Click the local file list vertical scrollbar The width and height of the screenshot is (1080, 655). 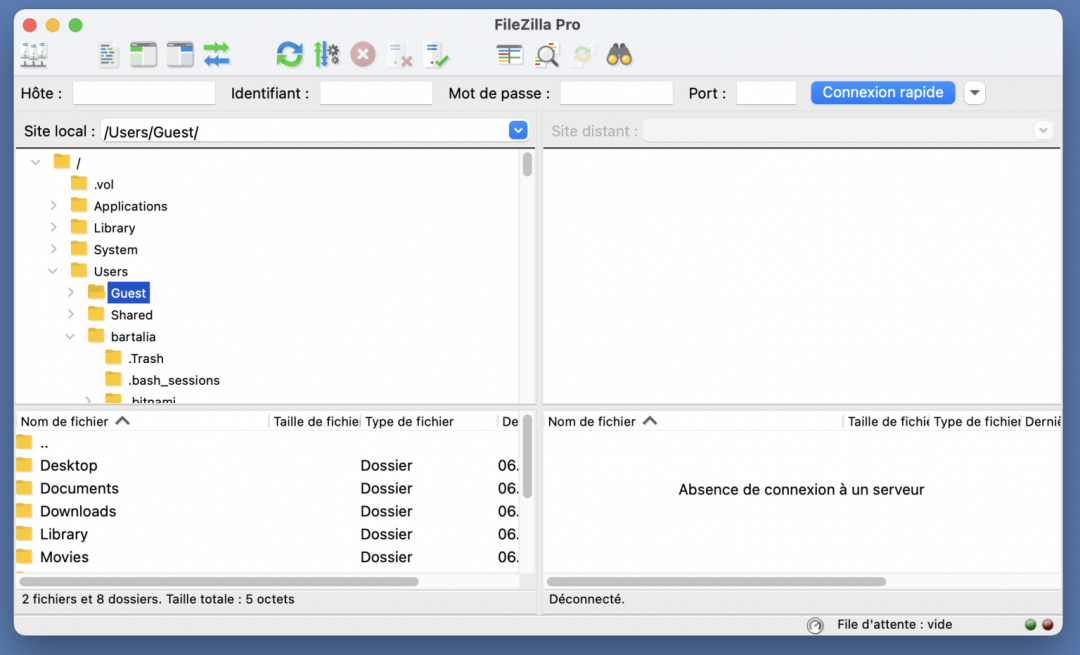(527, 455)
